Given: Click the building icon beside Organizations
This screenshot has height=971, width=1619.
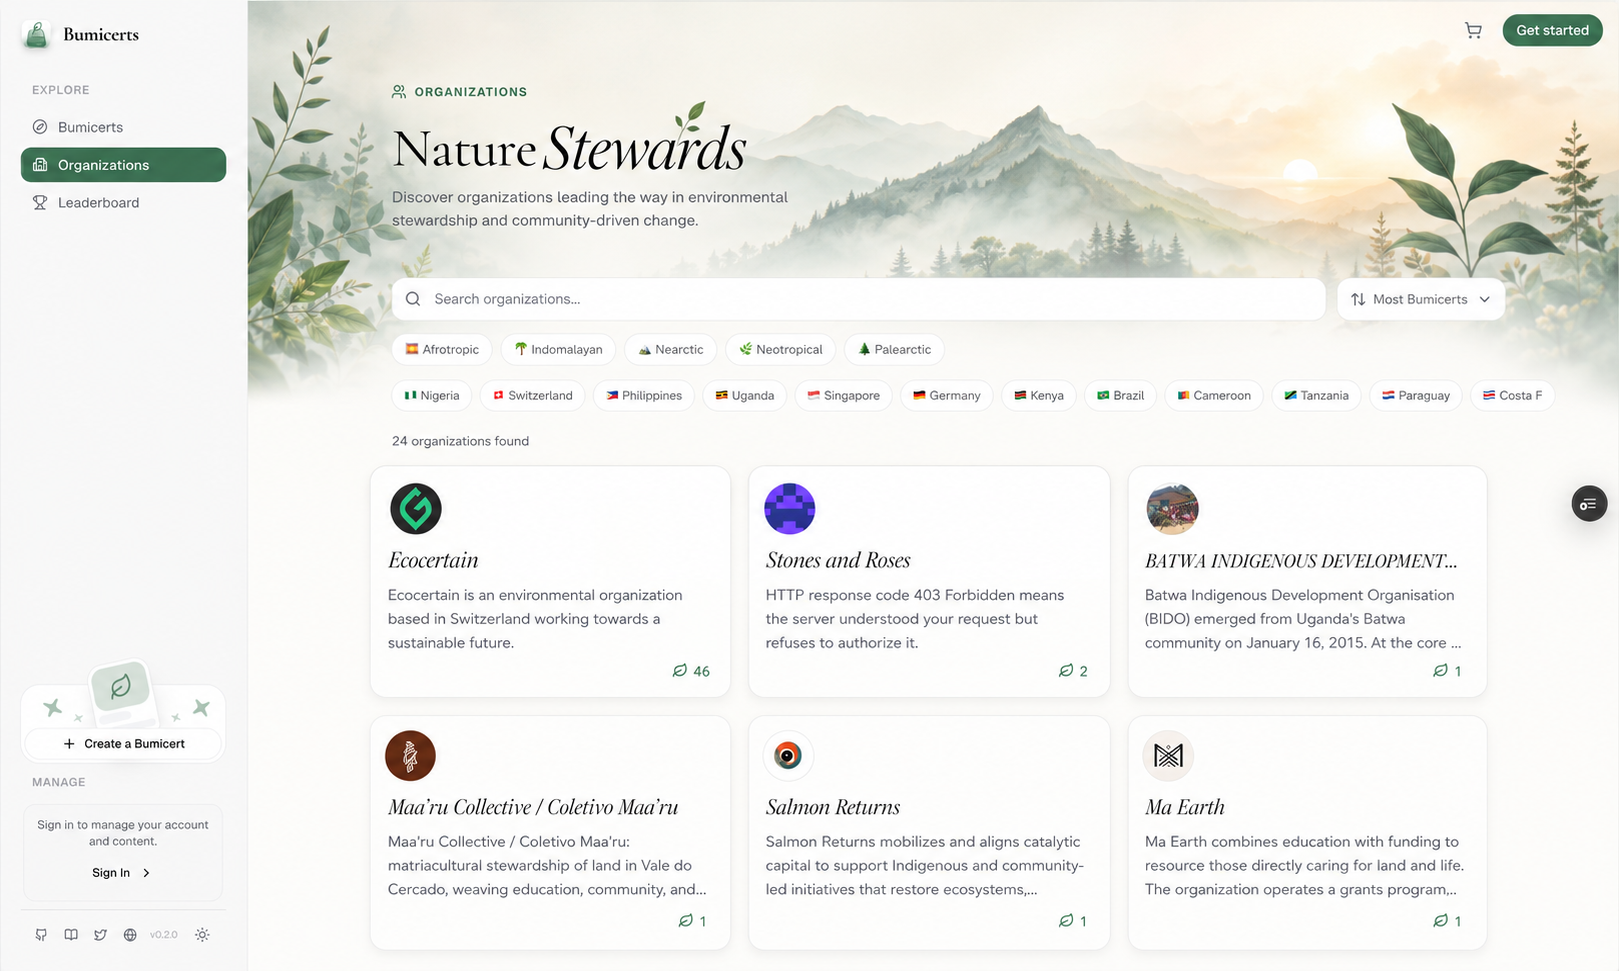Looking at the screenshot, I should 40,165.
